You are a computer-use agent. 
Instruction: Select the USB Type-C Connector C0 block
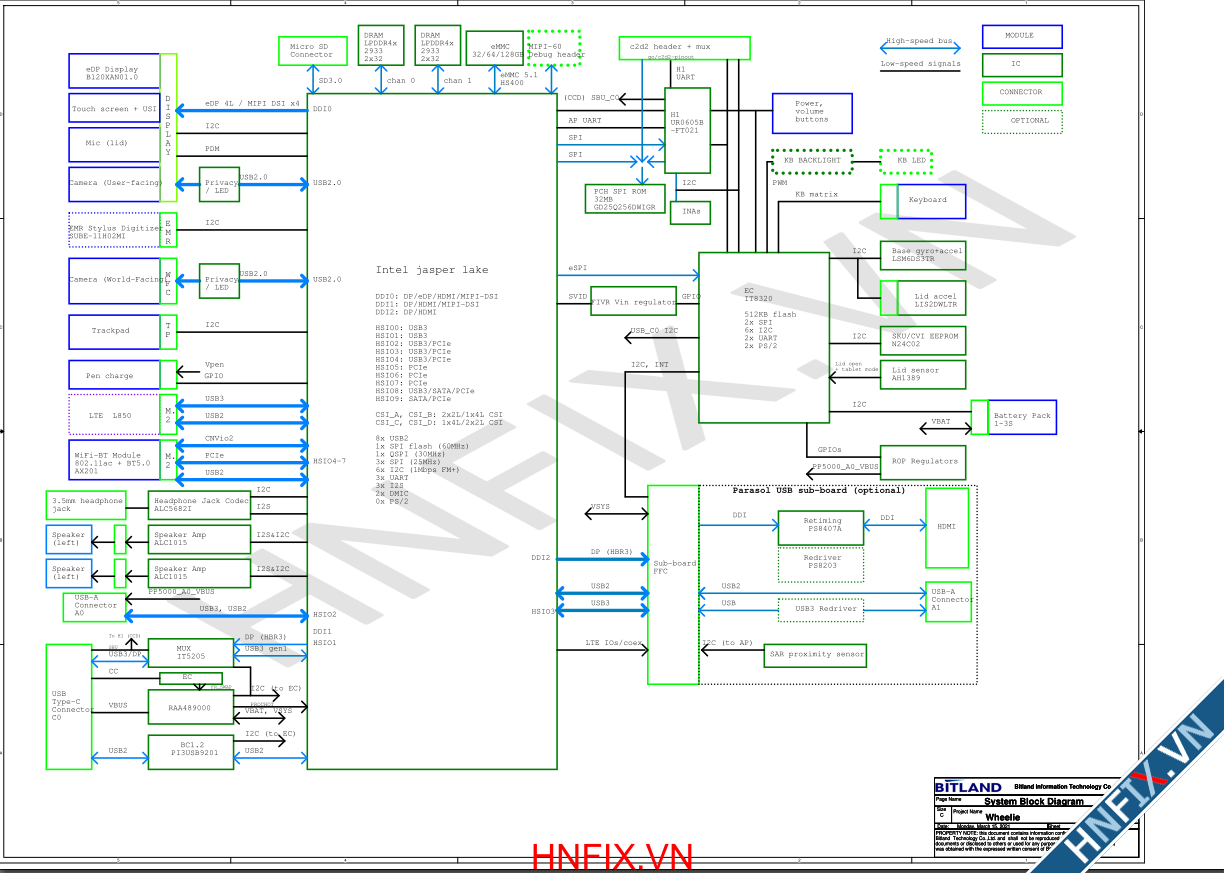69,706
